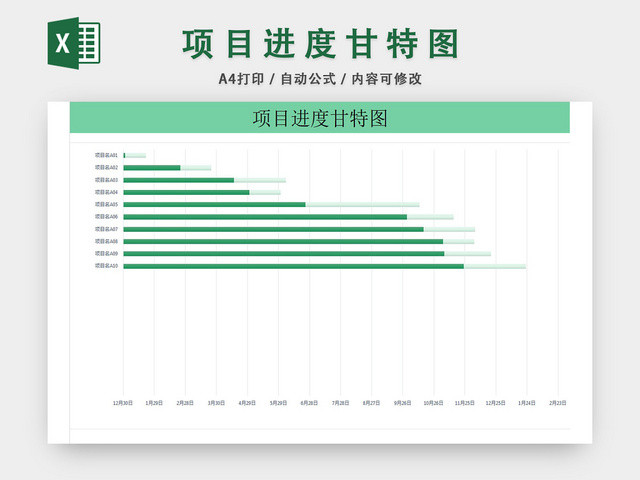Viewport: 640px width, 480px height.
Task: Select the 项目名A03 row label
Action: tap(106, 180)
